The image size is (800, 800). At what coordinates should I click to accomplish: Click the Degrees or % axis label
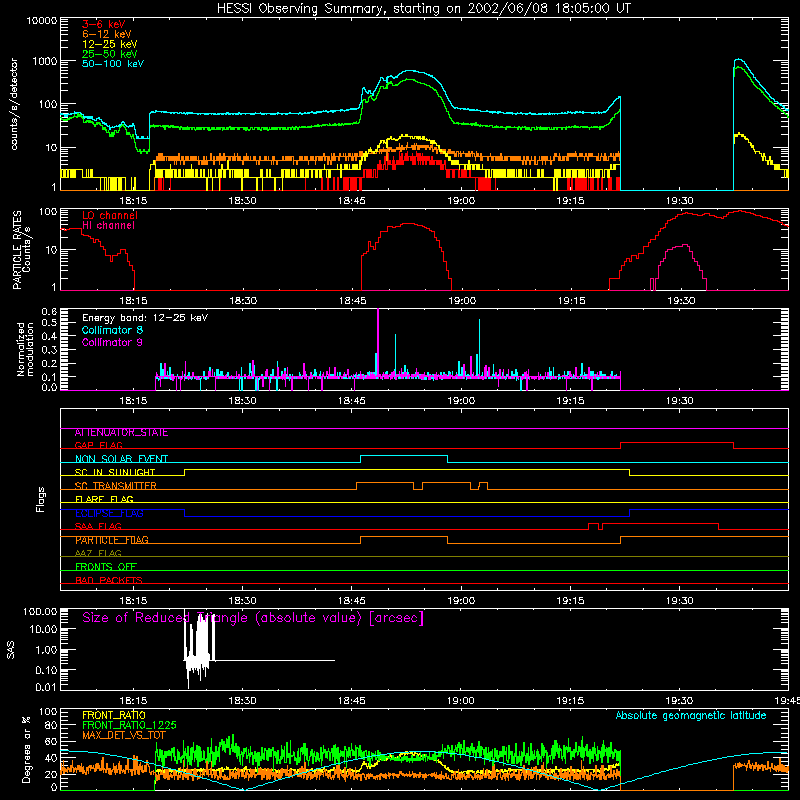click(x=26, y=749)
